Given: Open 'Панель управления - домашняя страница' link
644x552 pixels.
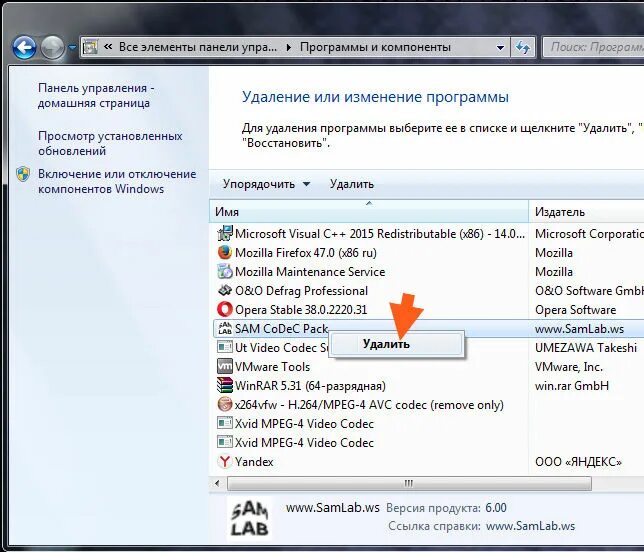Looking at the screenshot, I should coord(96,95).
